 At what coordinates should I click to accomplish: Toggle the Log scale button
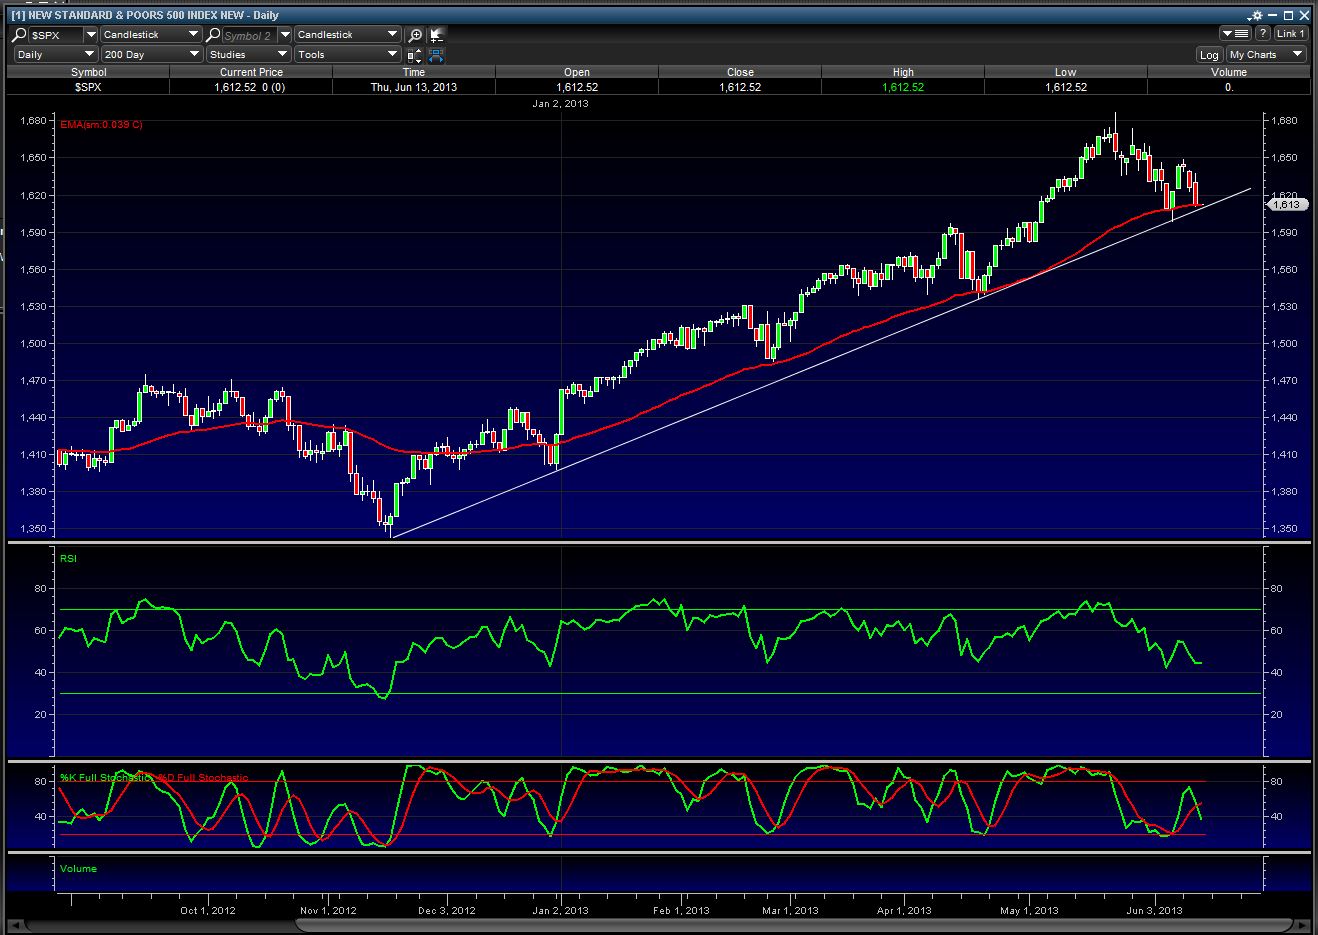[x=1209, y=55]
